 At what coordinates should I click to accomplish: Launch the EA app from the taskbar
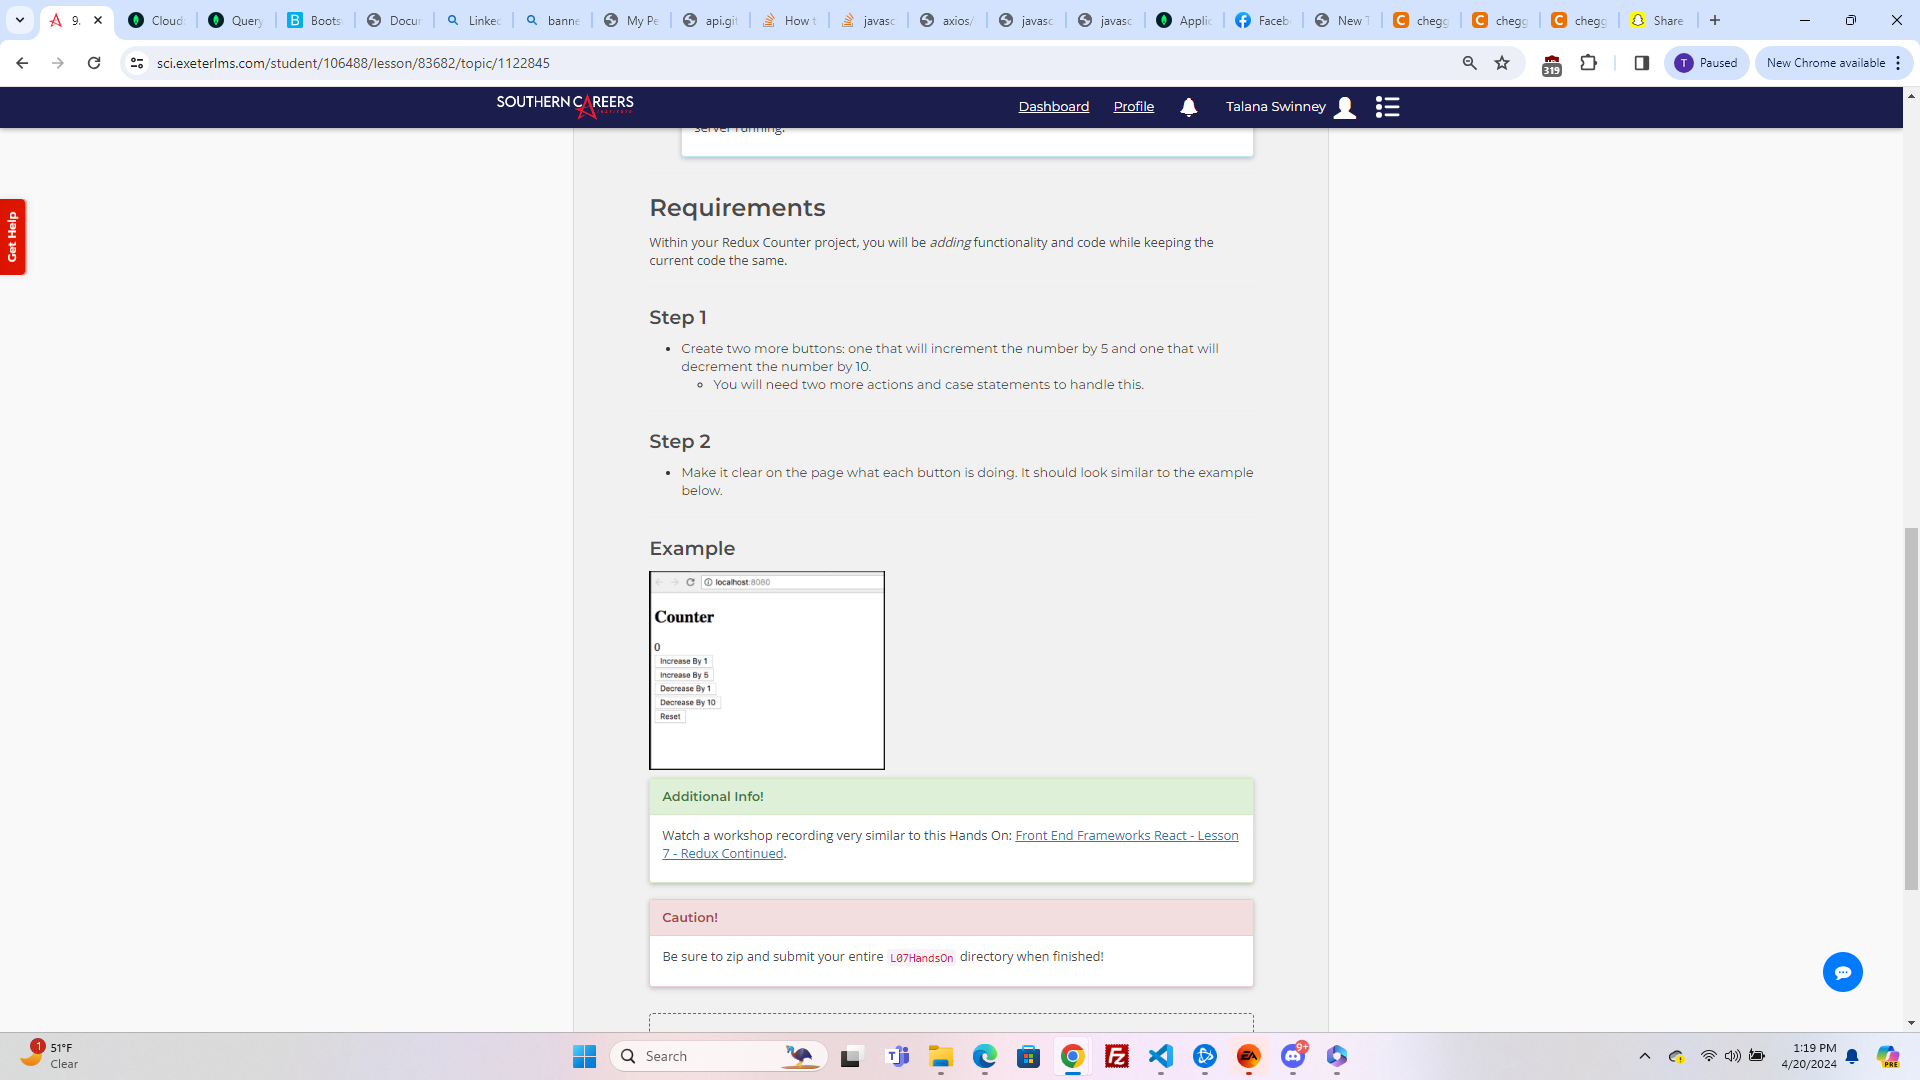pyautogui.click(x=1249, y=1055)
